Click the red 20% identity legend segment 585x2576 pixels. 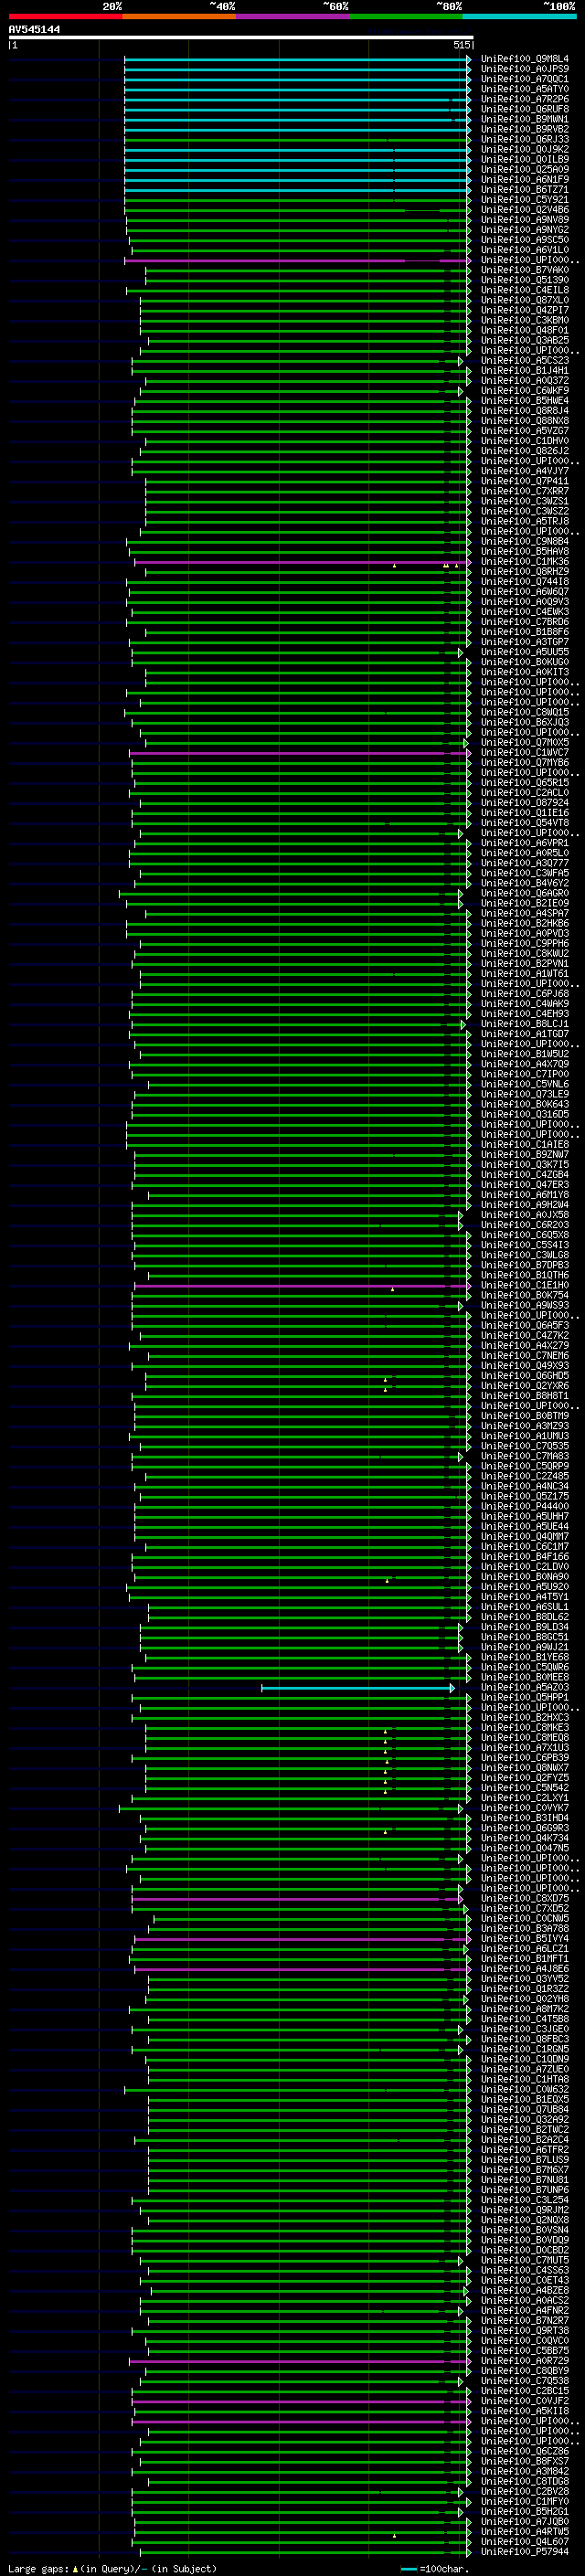pos(65,16)
